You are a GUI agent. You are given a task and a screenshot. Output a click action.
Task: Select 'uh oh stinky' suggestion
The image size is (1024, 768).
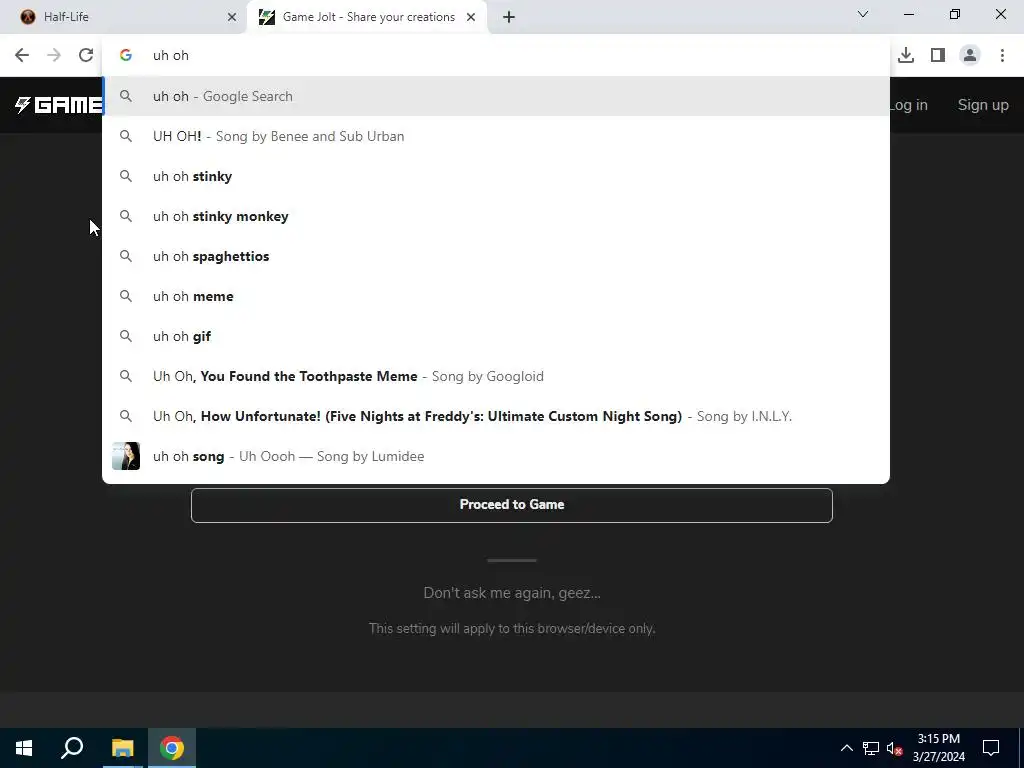(496, 176)
